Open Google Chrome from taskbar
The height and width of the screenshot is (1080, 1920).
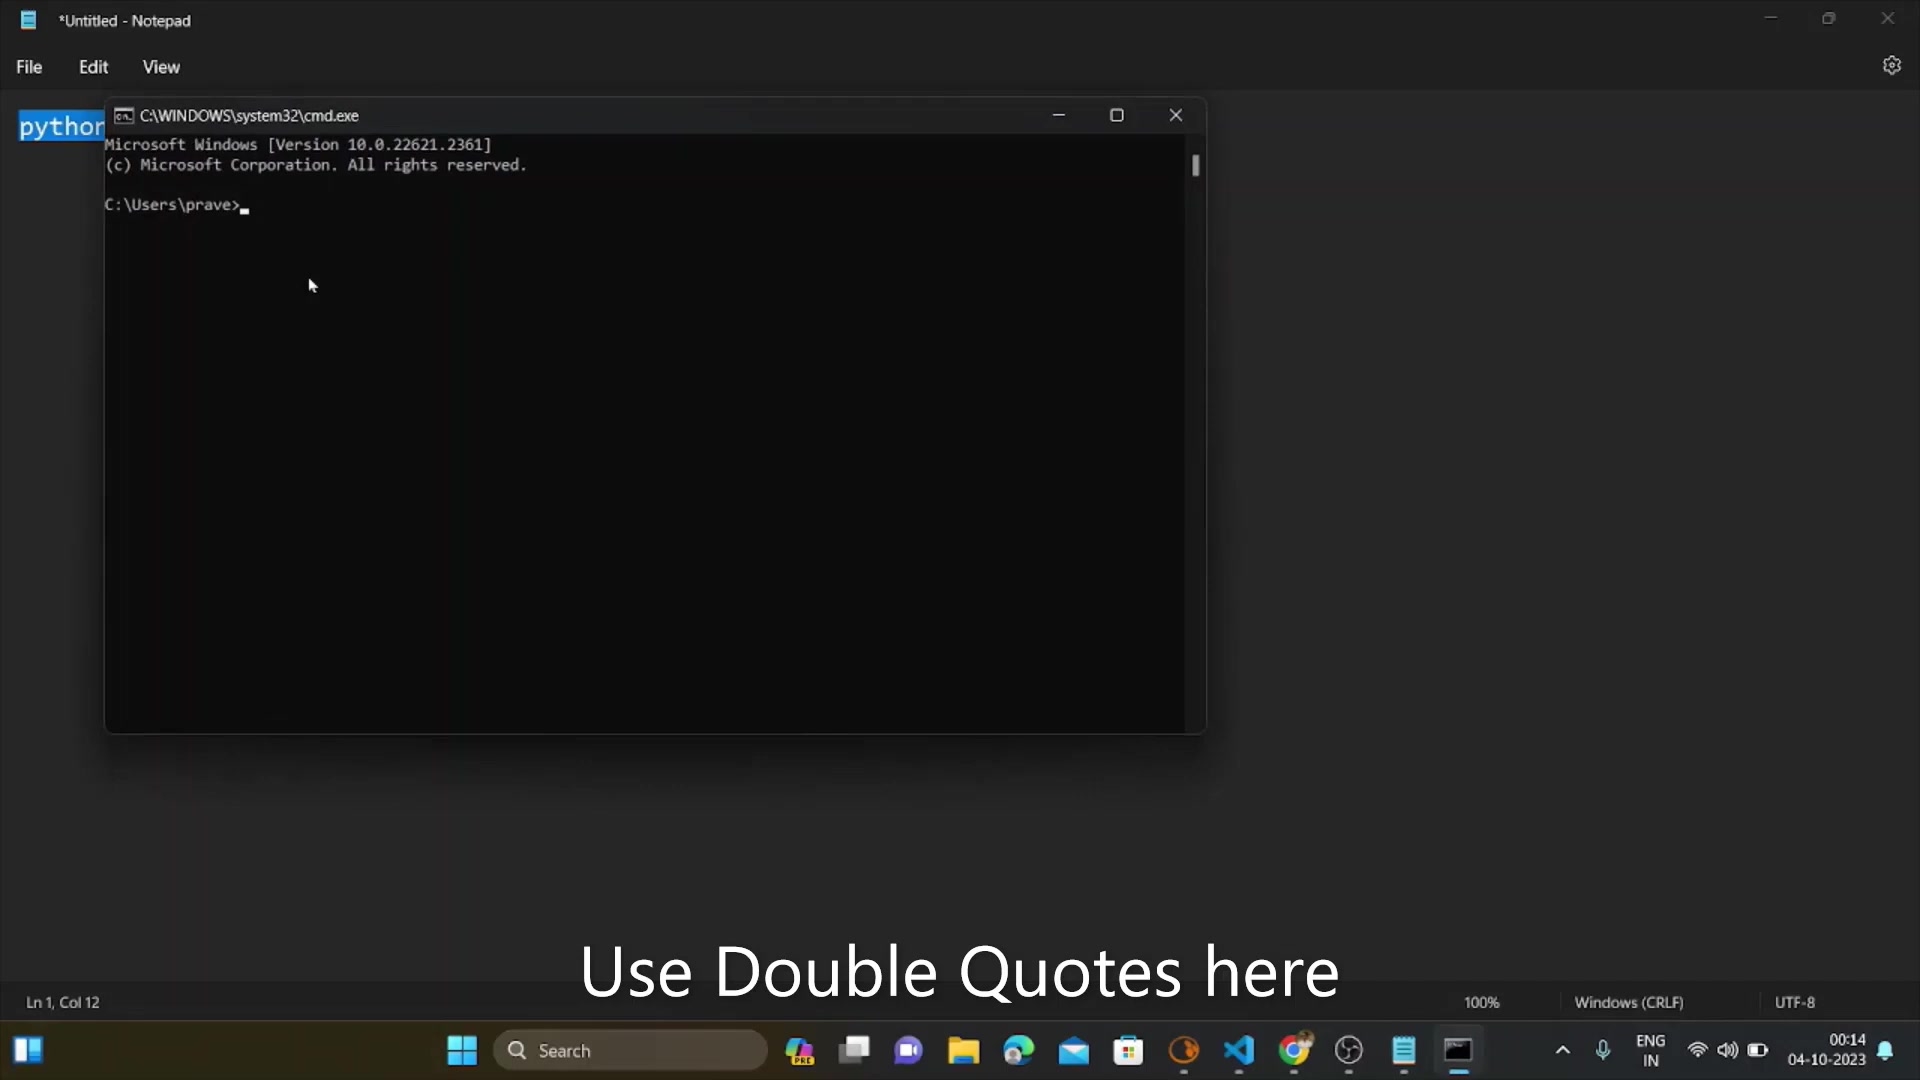click(1294, 1050)
